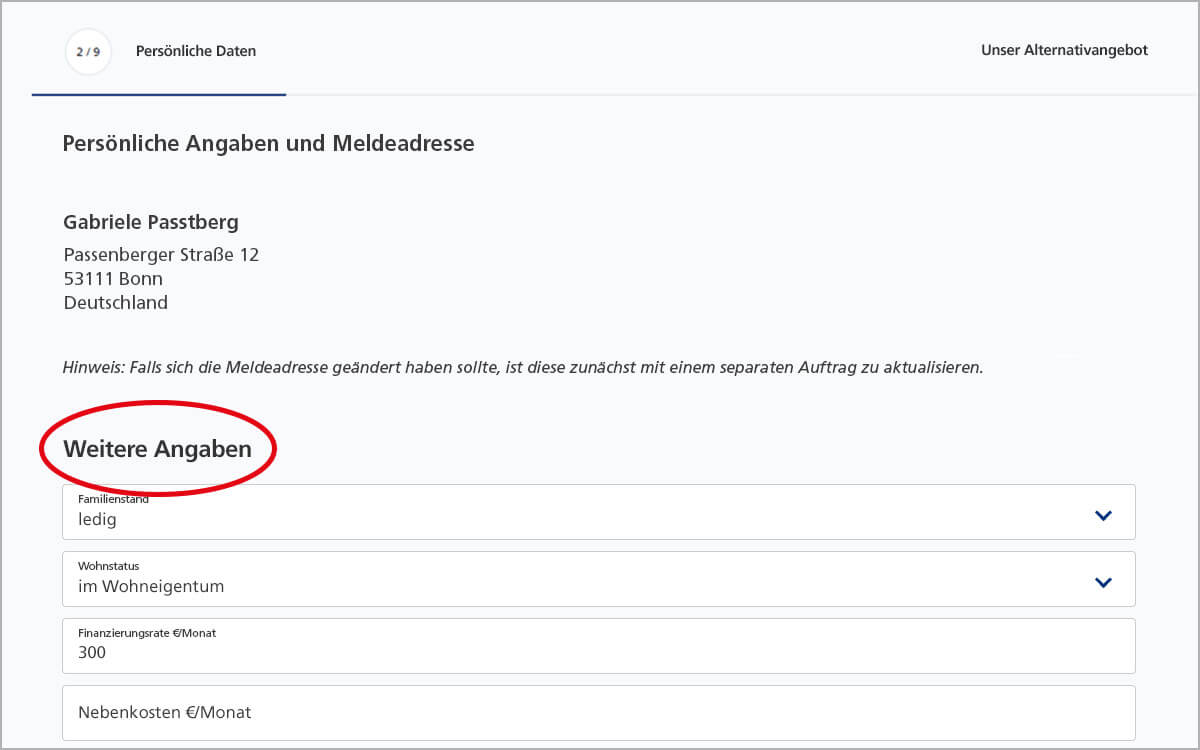Click the circled 'Weitere Angaben' heading

(157, 449)
